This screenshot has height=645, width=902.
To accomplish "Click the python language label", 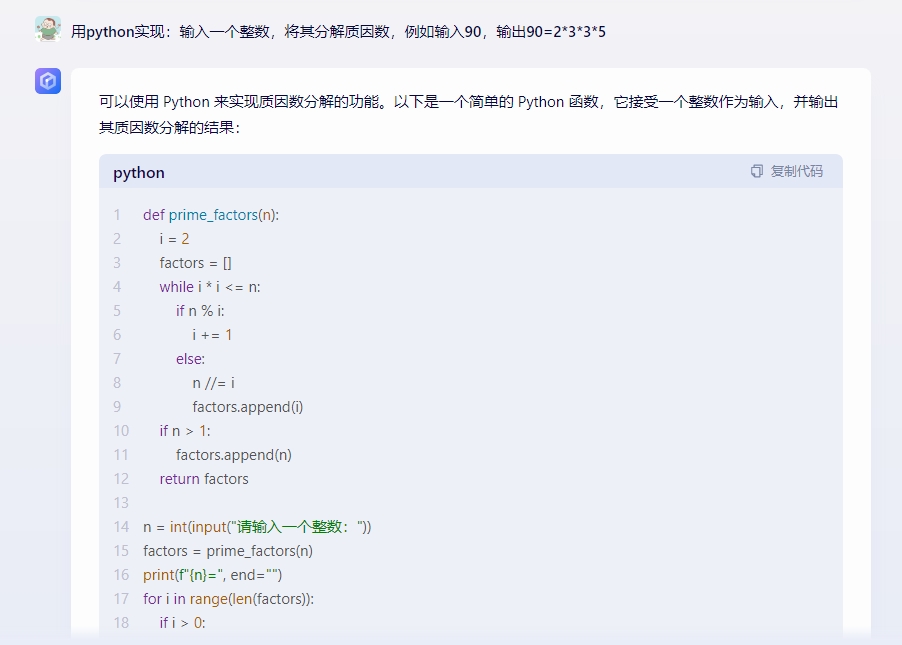I will click(x=139, y=173).
